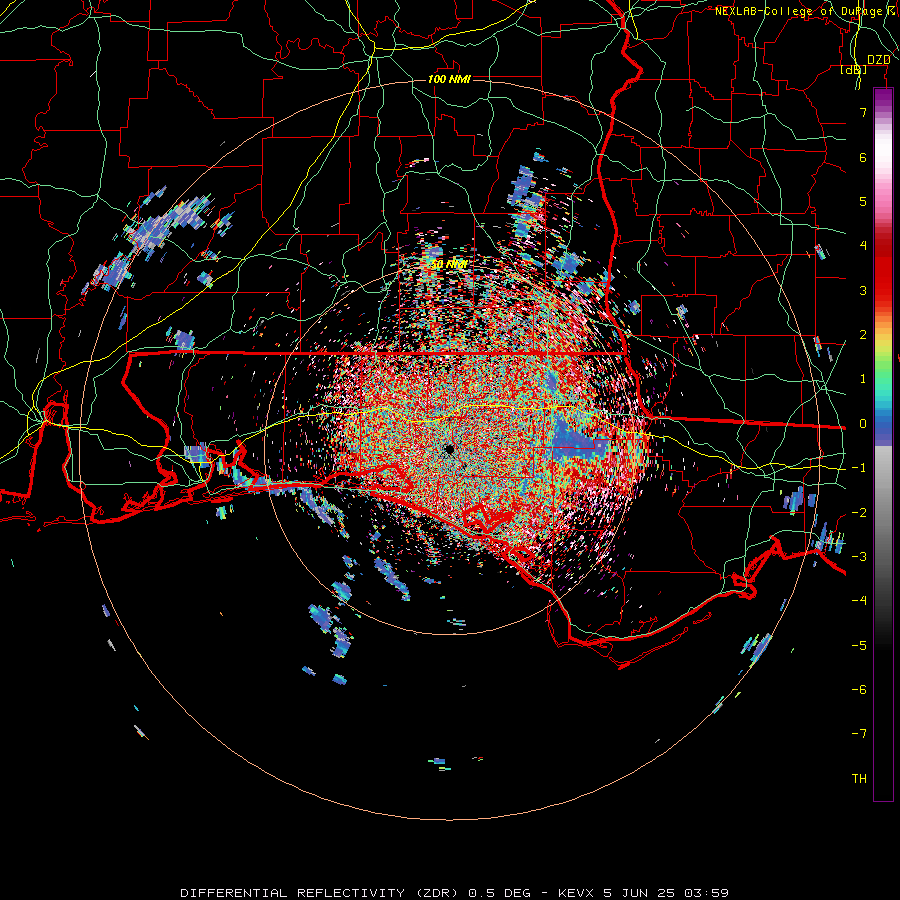This screenshot has height=900, width=900.
Task: Click the 50 NMI range ring label
Action: coord(449,265)
